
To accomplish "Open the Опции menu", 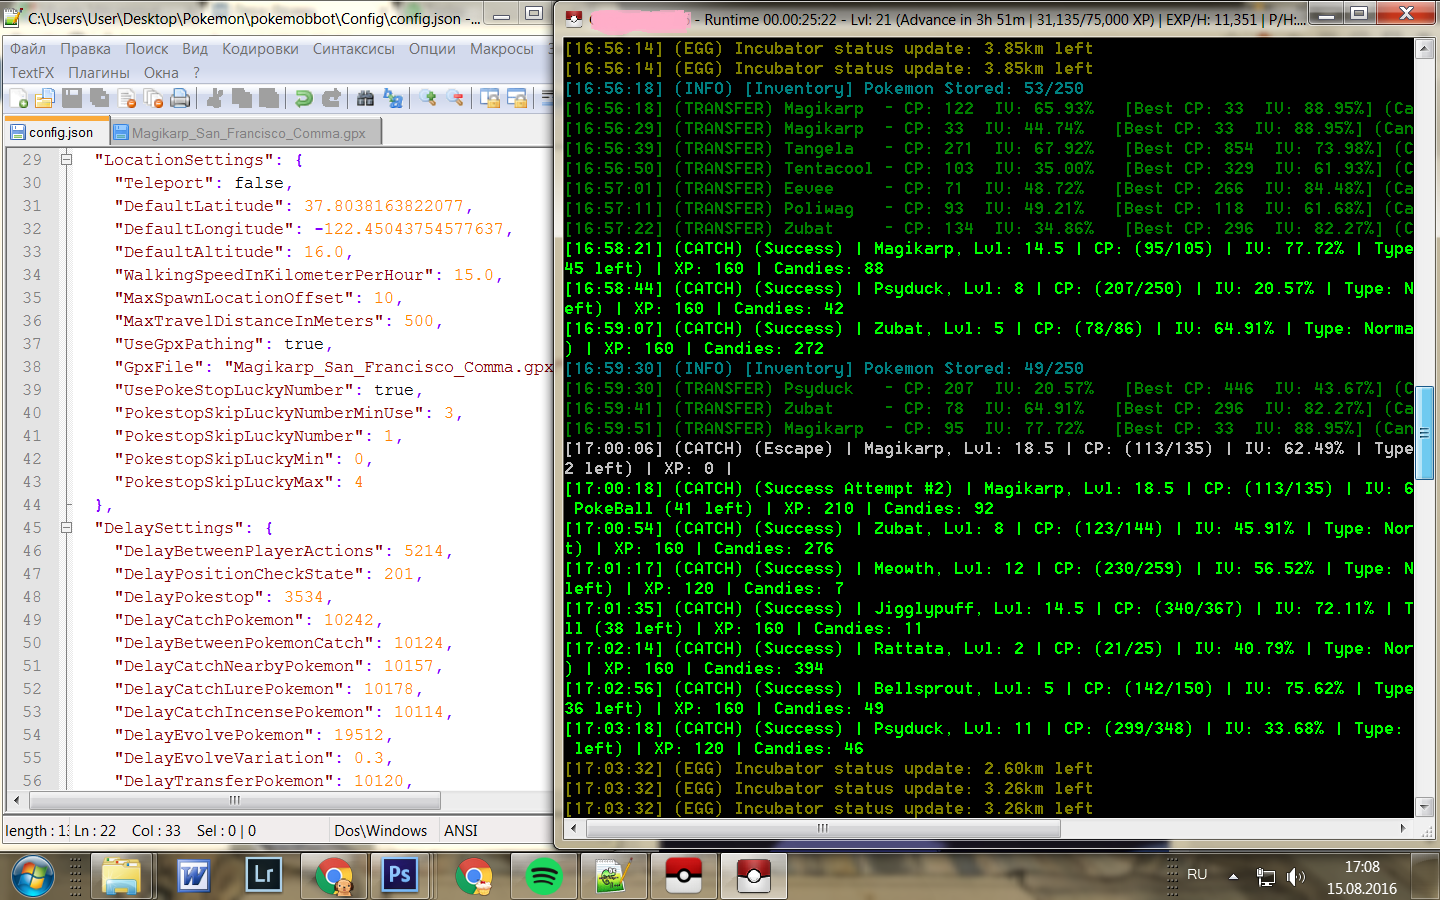I will [x=432, y=49].
